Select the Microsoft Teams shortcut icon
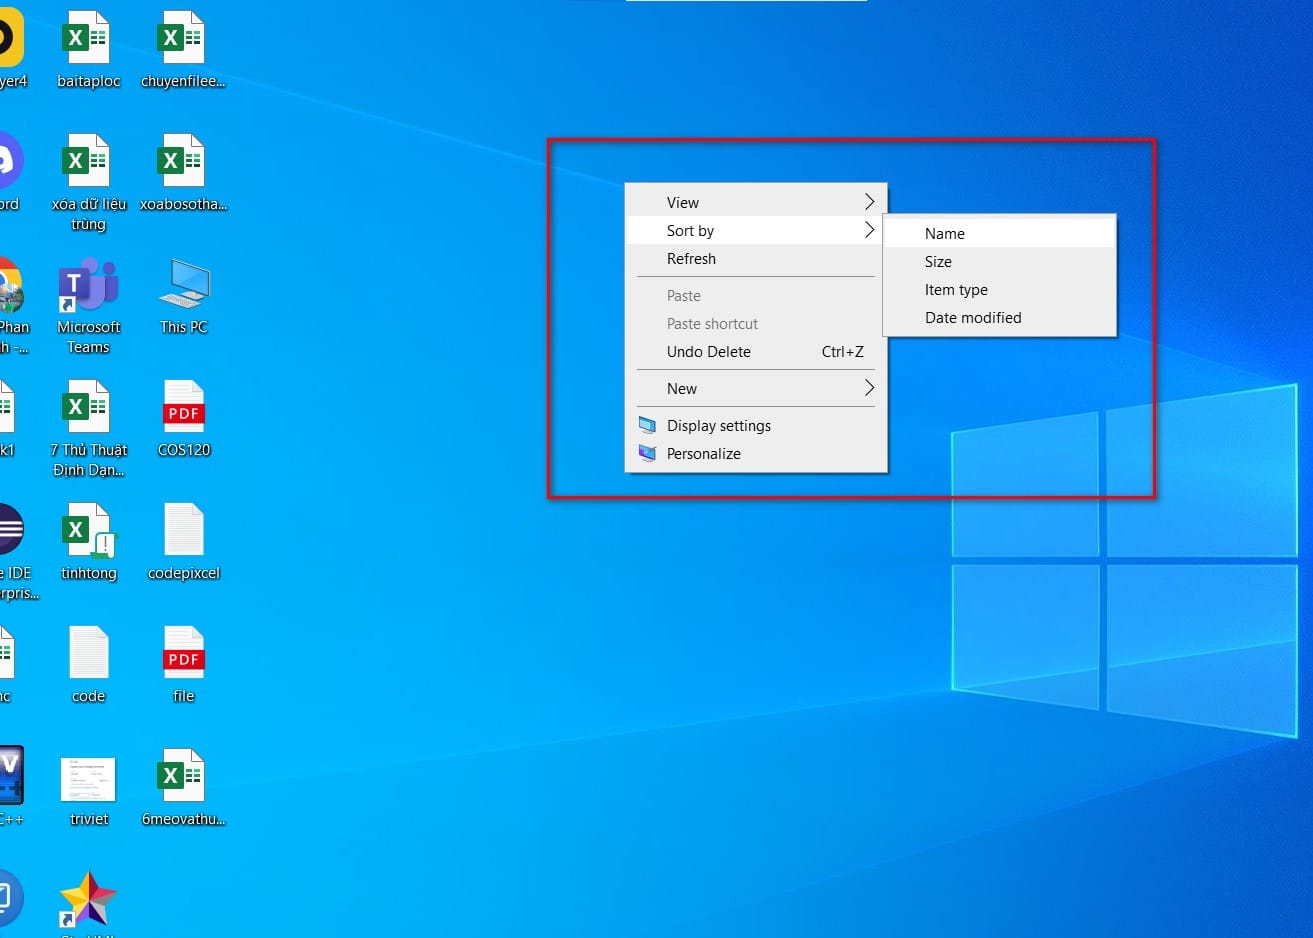The image size is (1313, 938). click(88, 285)
